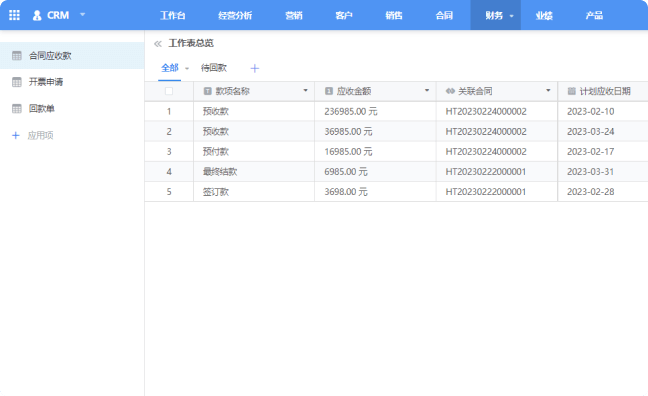Collapse sidebar with double chevron icon

157,43
